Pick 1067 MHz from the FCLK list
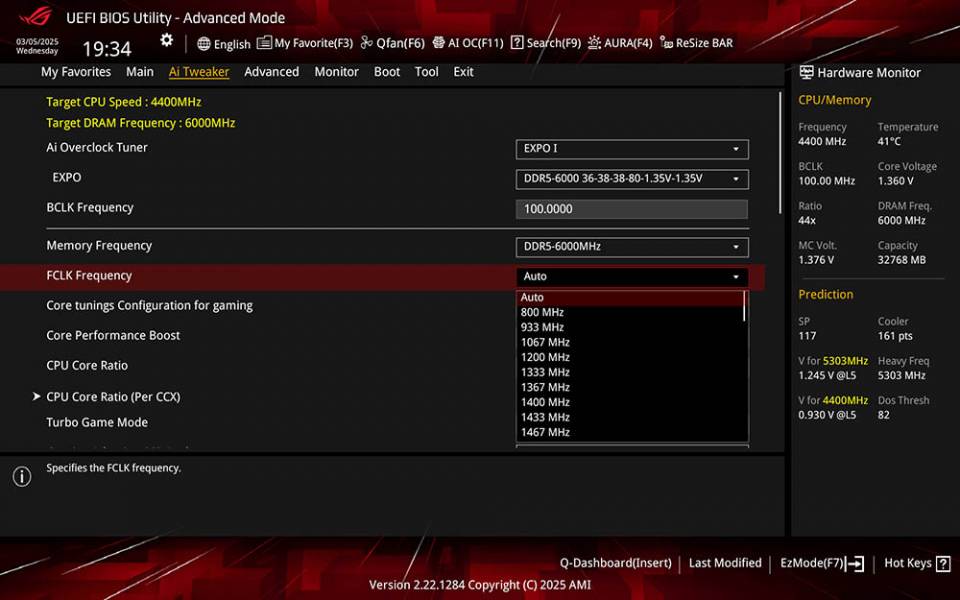The image size is (960, 600). (629, 342)
